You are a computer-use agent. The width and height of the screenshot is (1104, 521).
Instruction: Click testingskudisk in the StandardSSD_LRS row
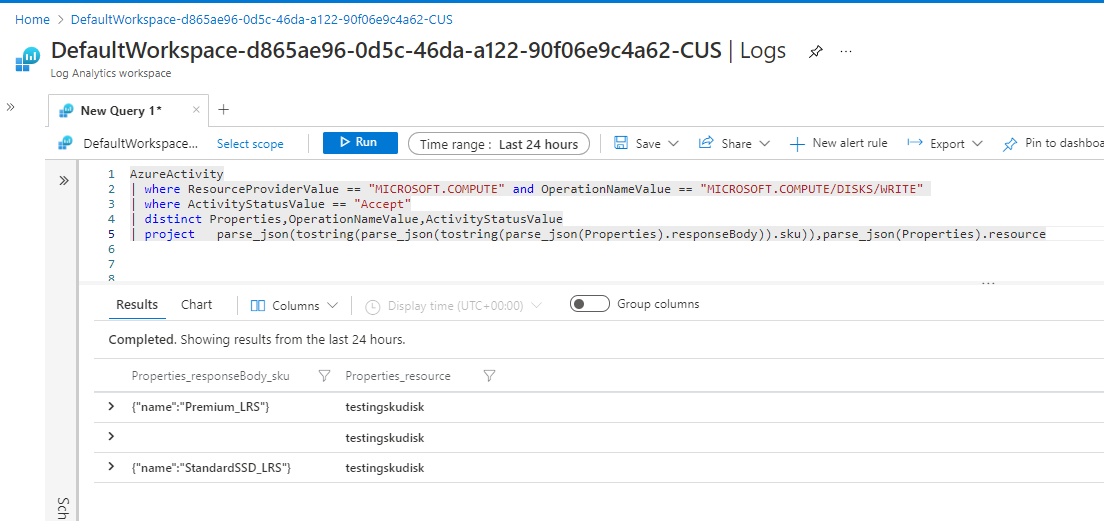pos(385,467)
